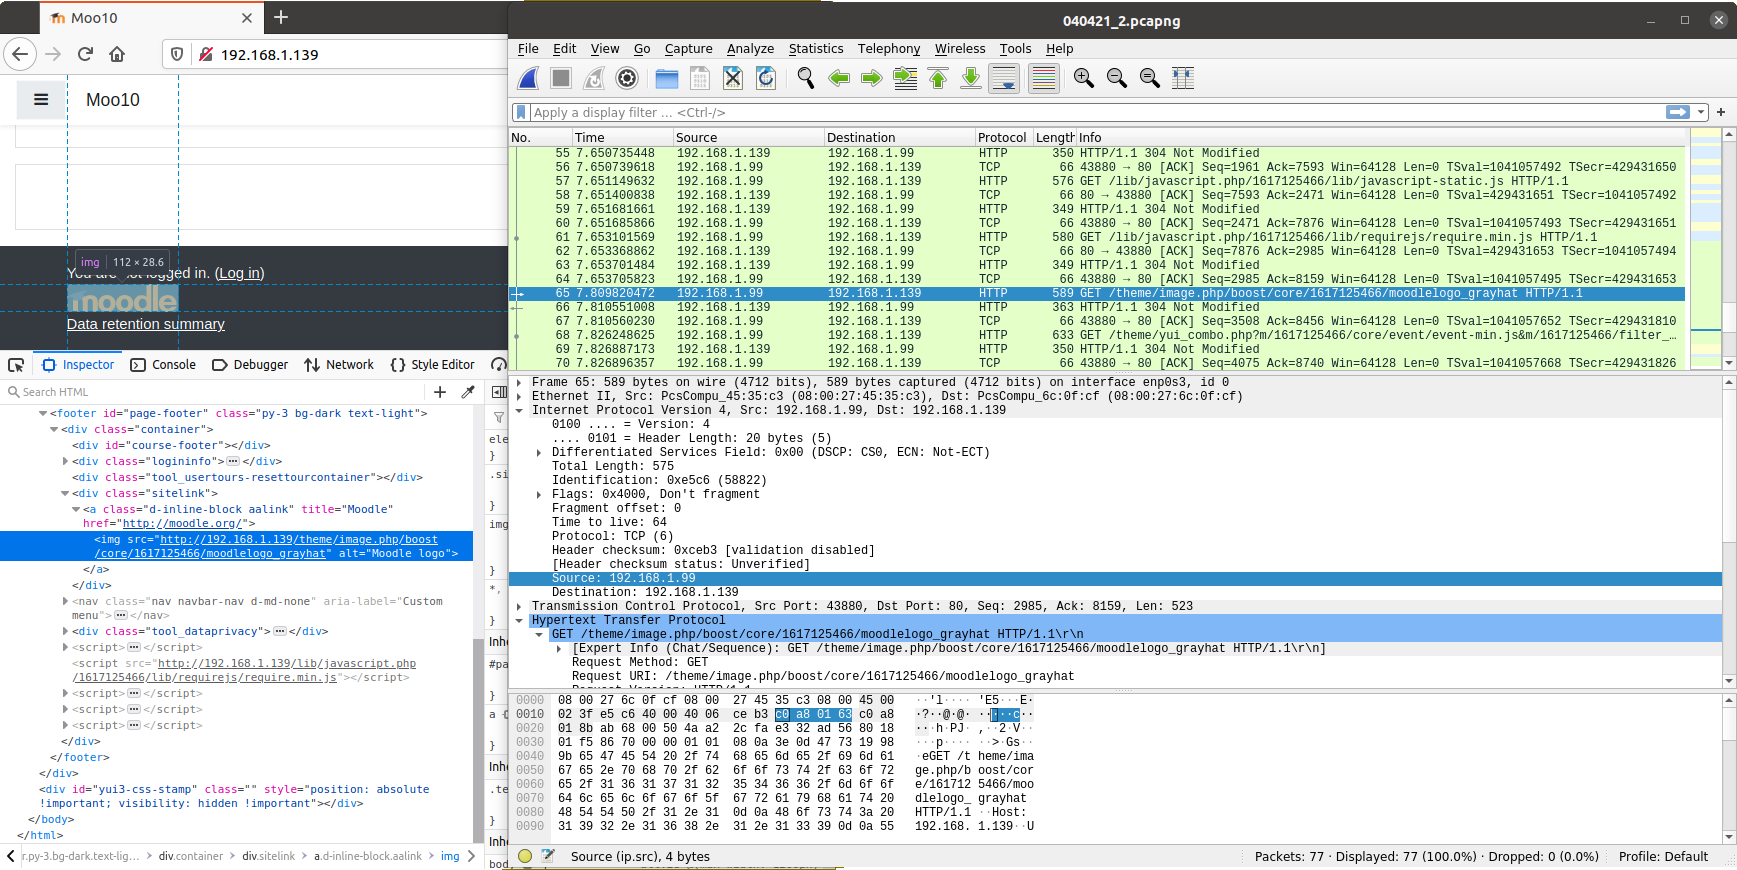Pick an element from the page icon

16,365
